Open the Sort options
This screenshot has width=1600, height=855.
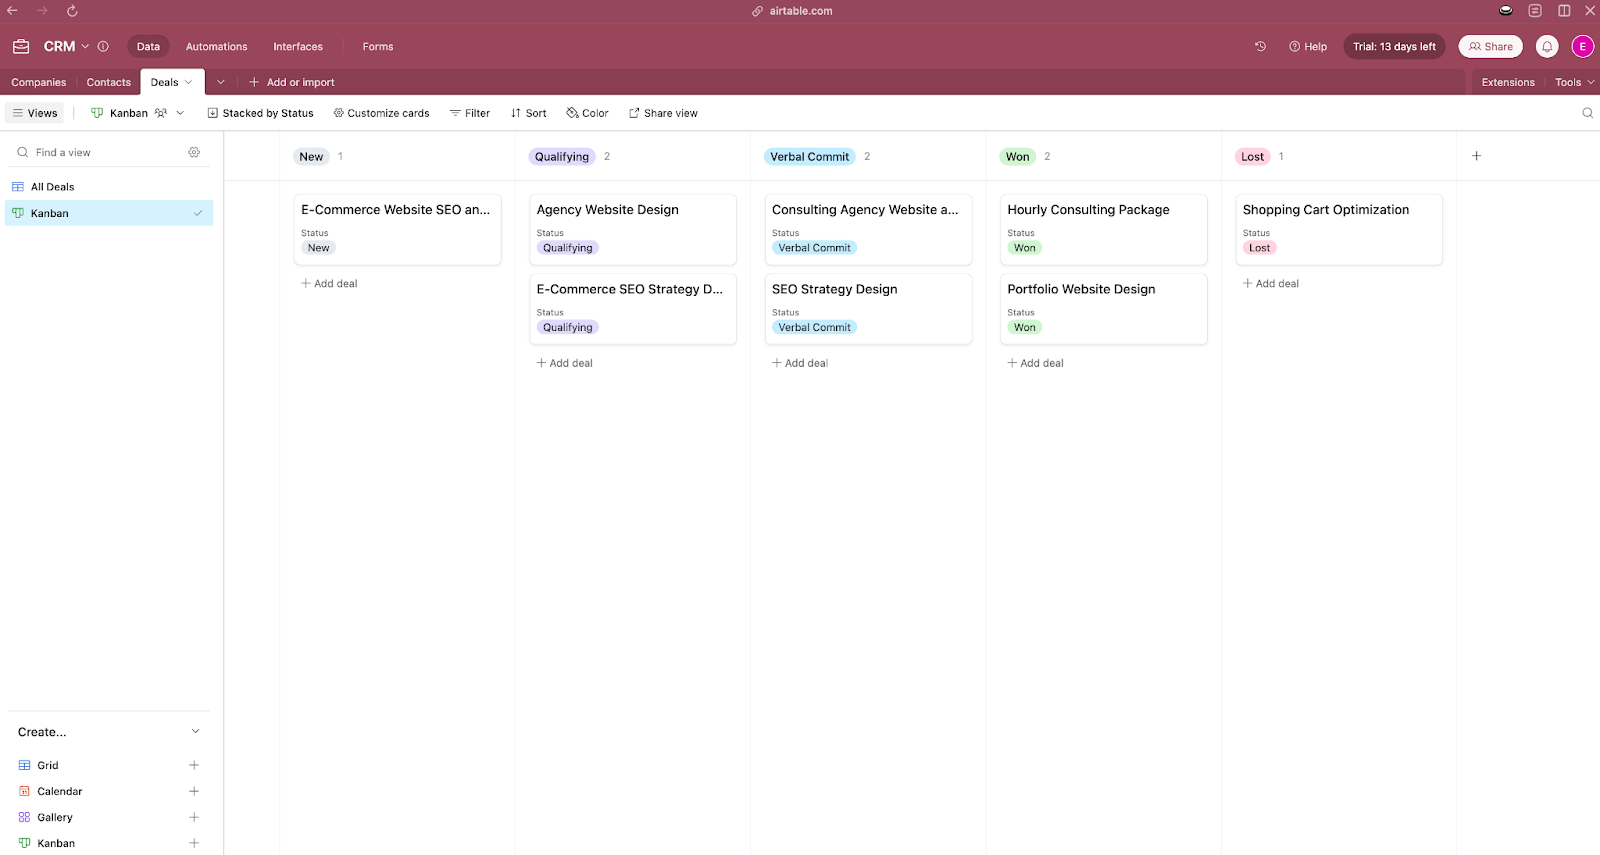point(528,113)
